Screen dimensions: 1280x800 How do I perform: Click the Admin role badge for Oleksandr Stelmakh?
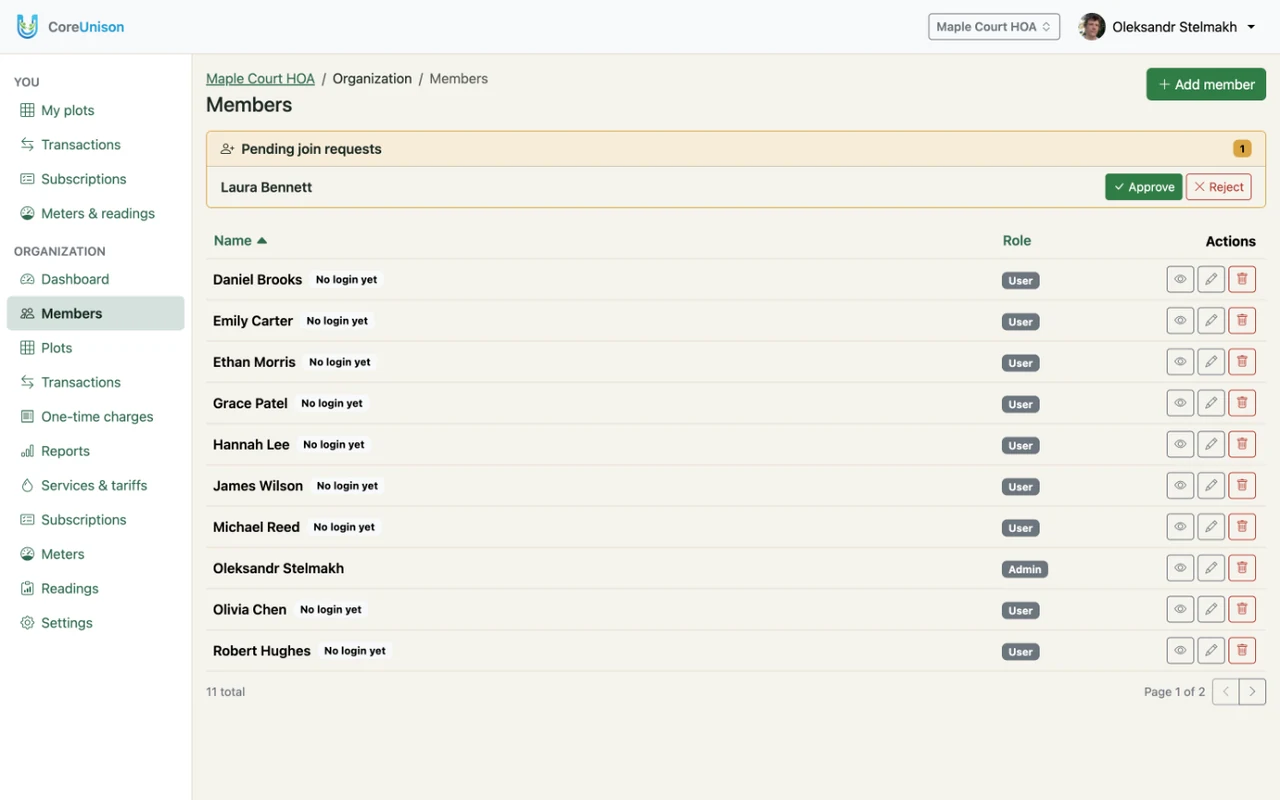pyautogui.click(x=1025, y=569)
